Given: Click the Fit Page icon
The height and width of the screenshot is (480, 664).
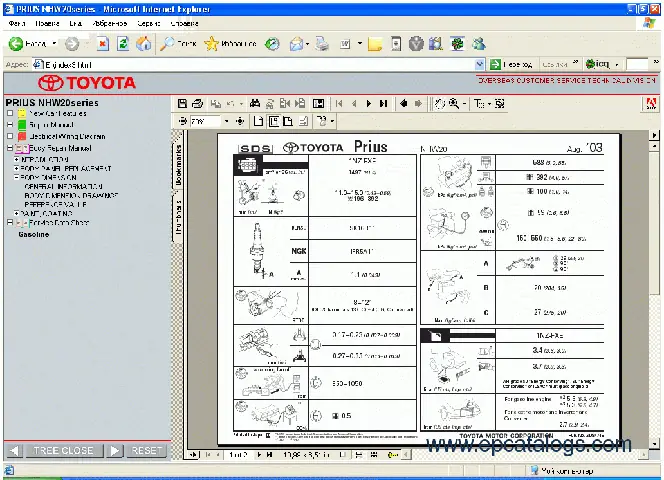Looking at the screenshot, I should pos(274,122).
